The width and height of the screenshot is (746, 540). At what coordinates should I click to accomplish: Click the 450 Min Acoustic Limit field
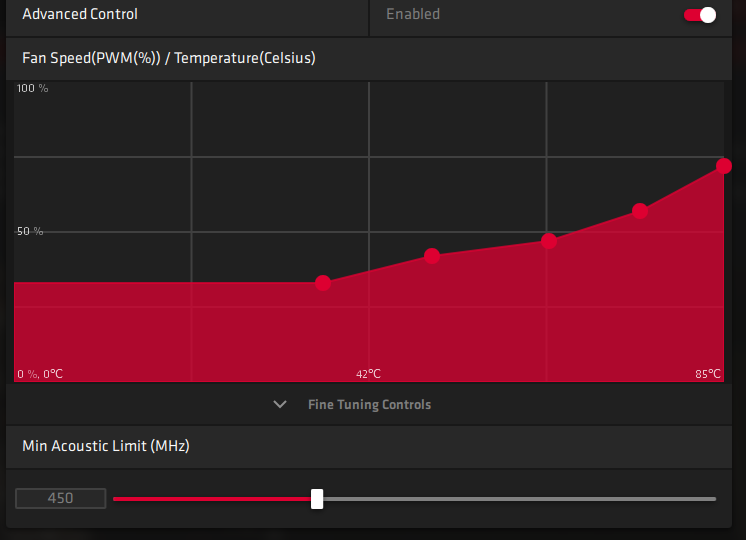point(61,498)
